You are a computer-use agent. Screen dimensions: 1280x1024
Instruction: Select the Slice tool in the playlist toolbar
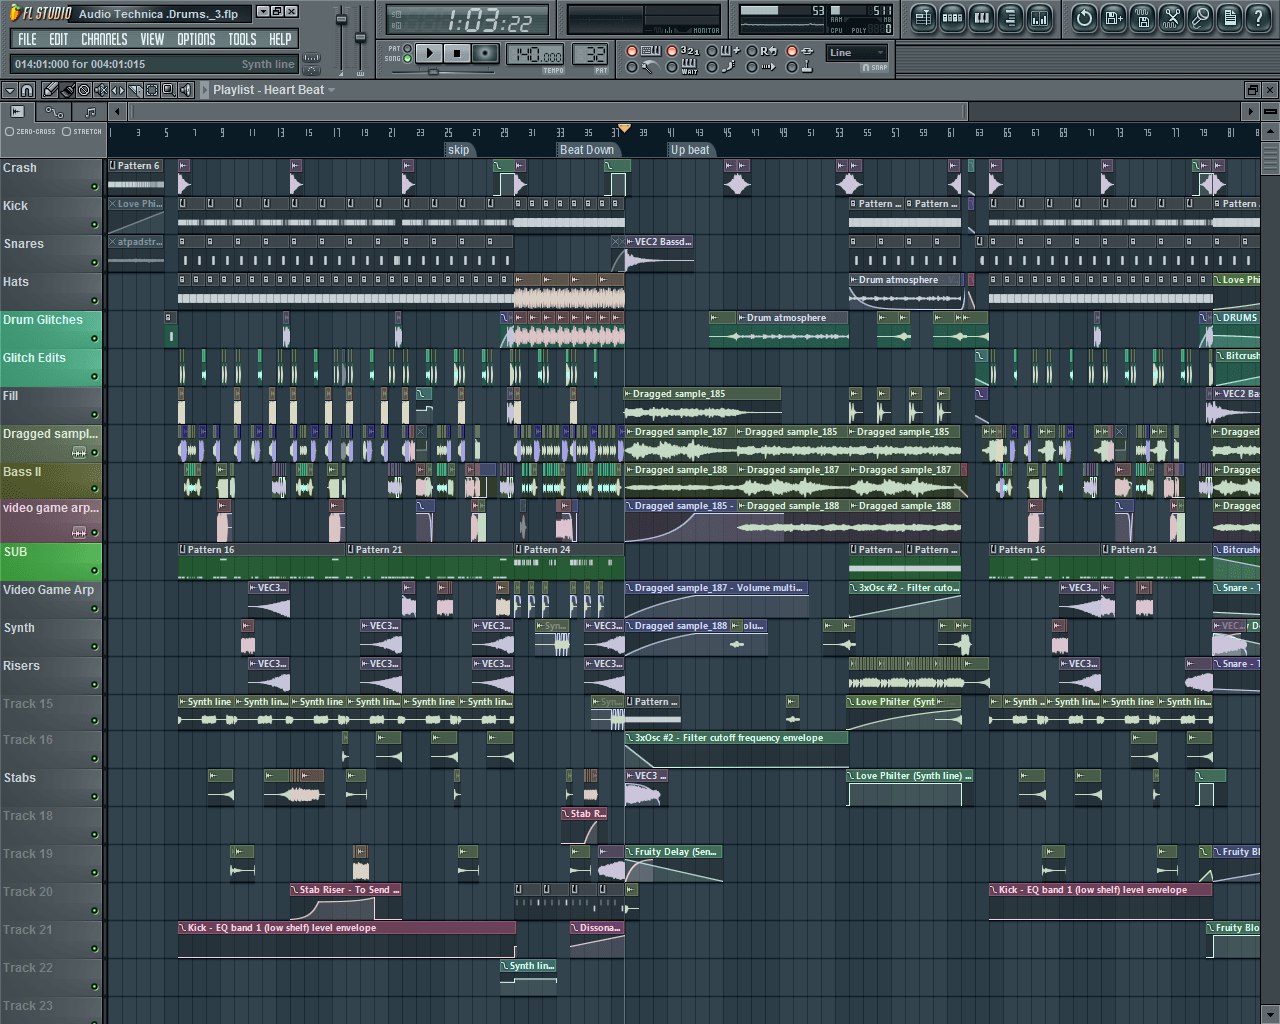[x=135, y=90]
